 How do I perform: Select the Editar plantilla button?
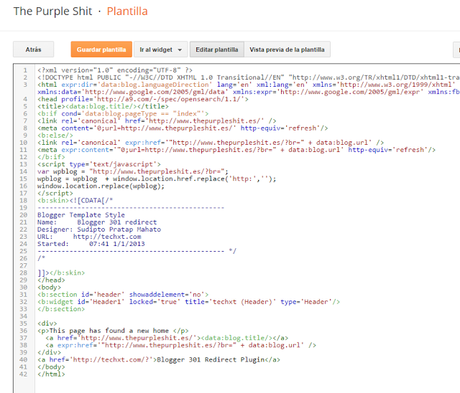(217, 49)
